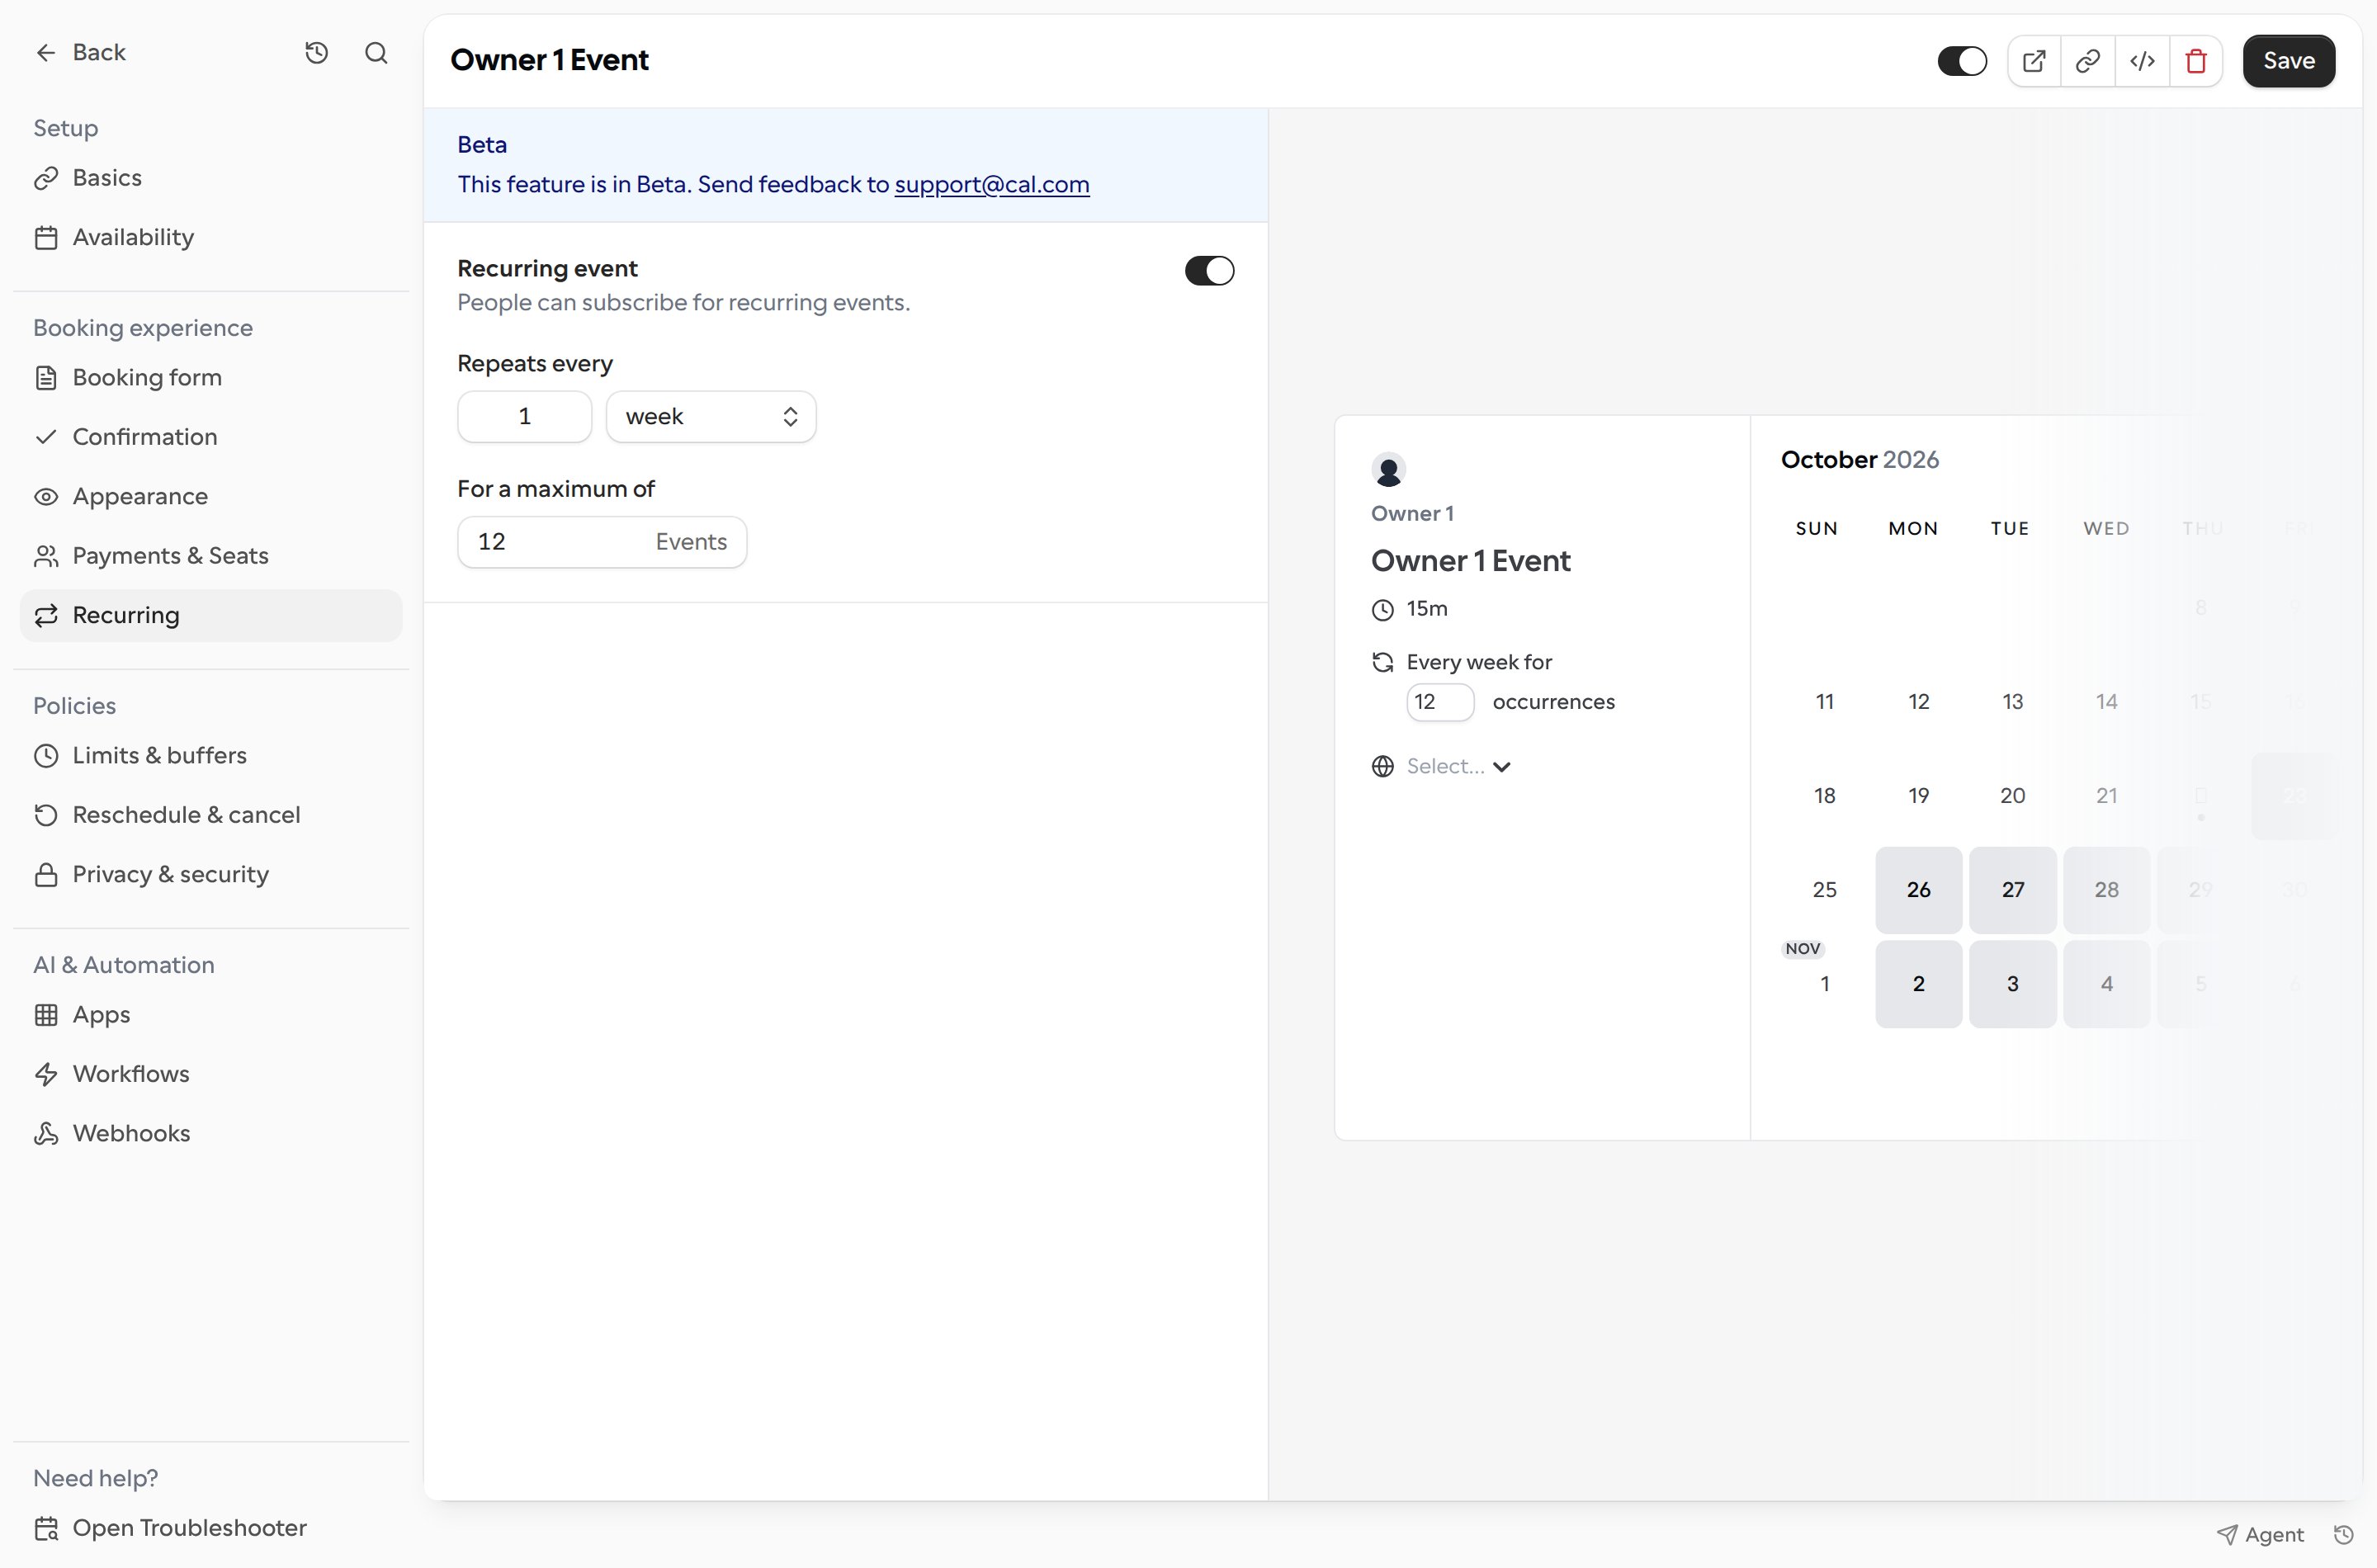The width and height of the screenshot is (2377, 1568).
Task: Toggle event enabled switch in header
Action: coord(1962,61)
